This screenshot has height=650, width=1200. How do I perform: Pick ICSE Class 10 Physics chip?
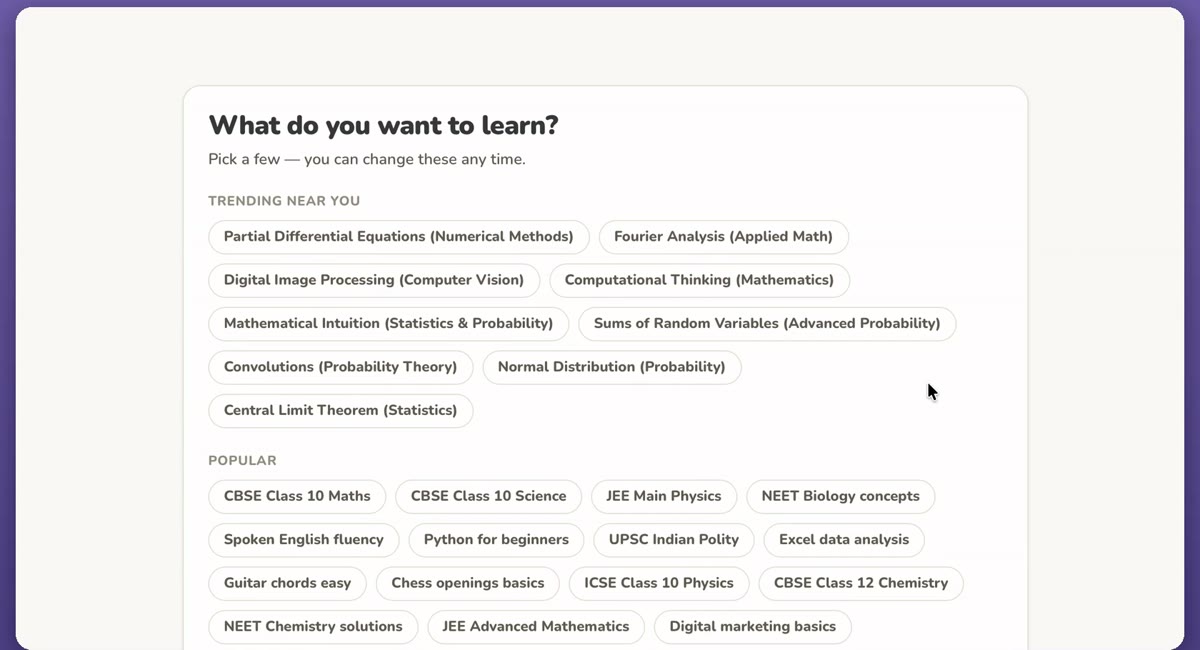point(659,583)
